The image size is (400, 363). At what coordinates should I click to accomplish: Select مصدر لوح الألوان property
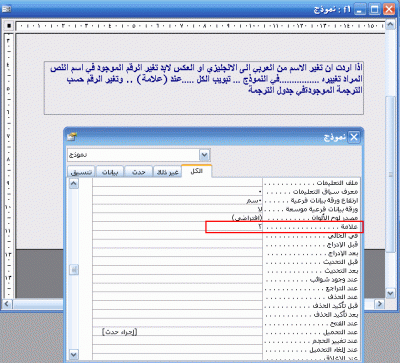click(x=312, y=218)
